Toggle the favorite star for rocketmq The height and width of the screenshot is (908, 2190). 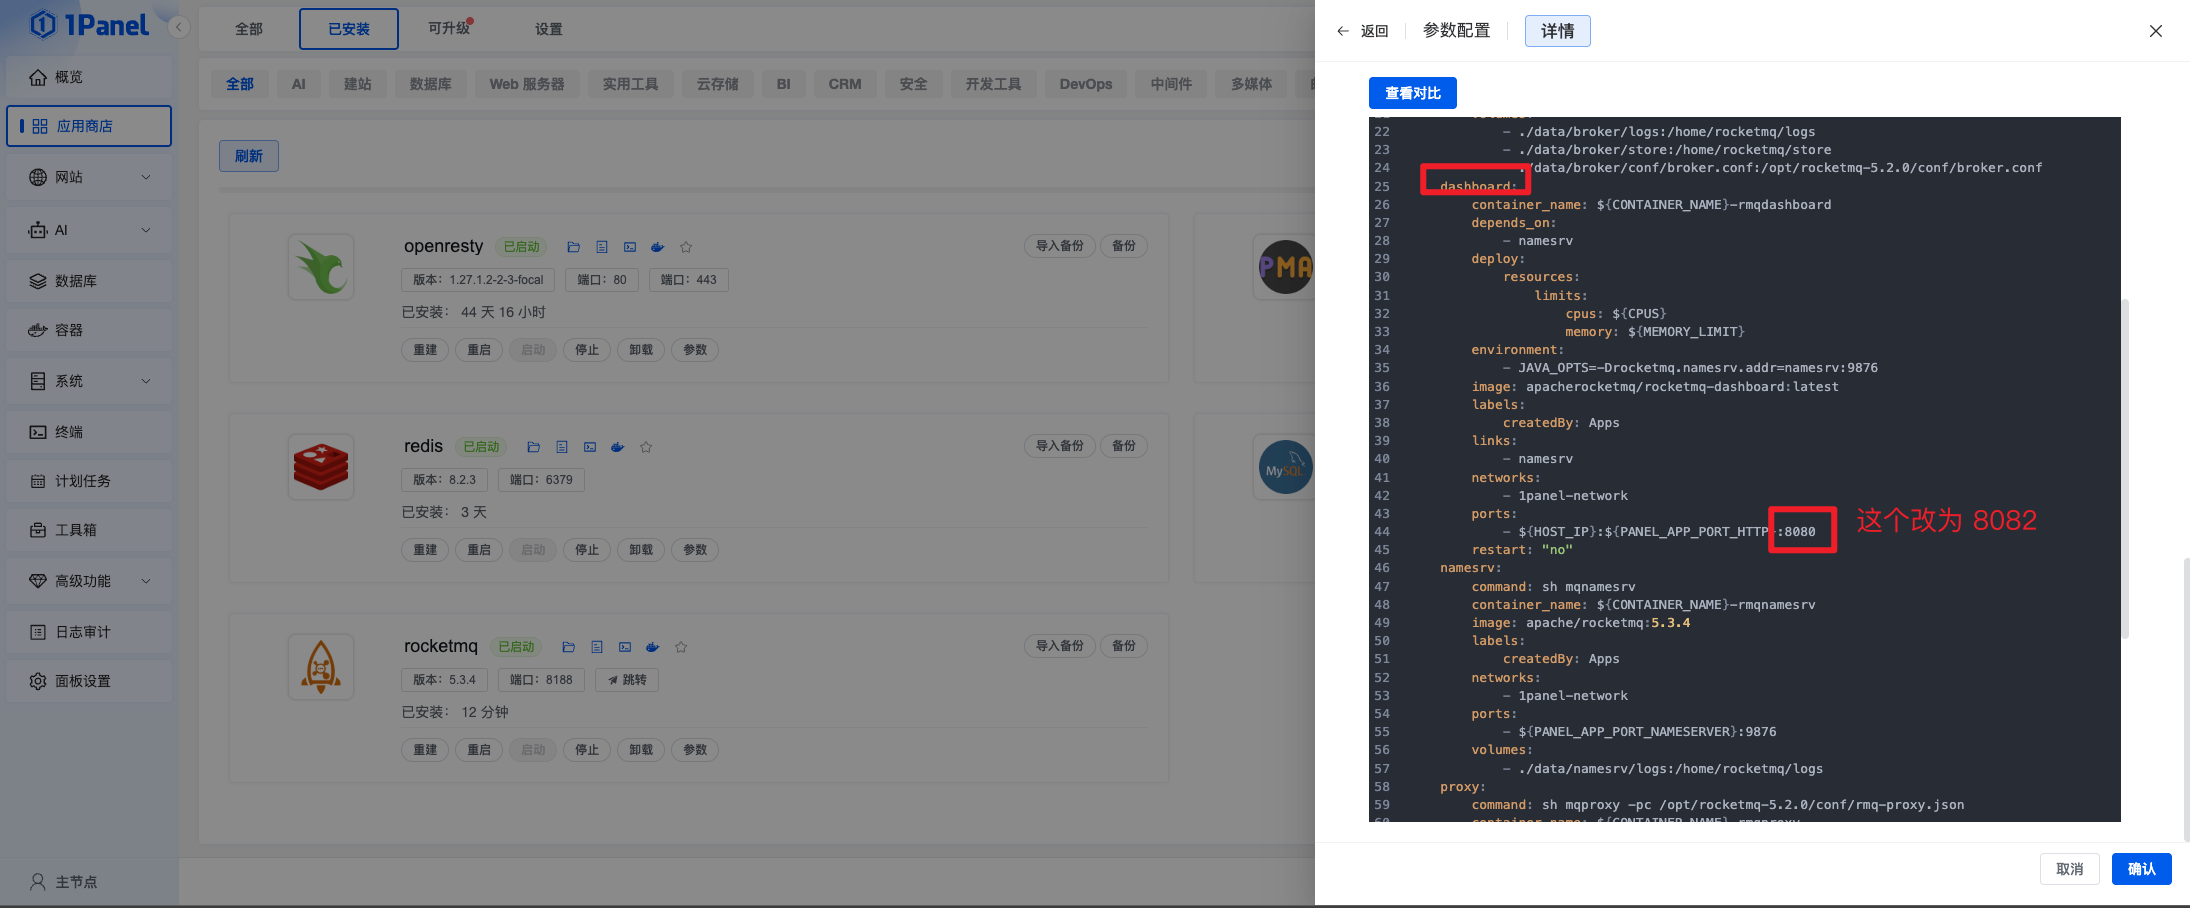pos(681,647)
